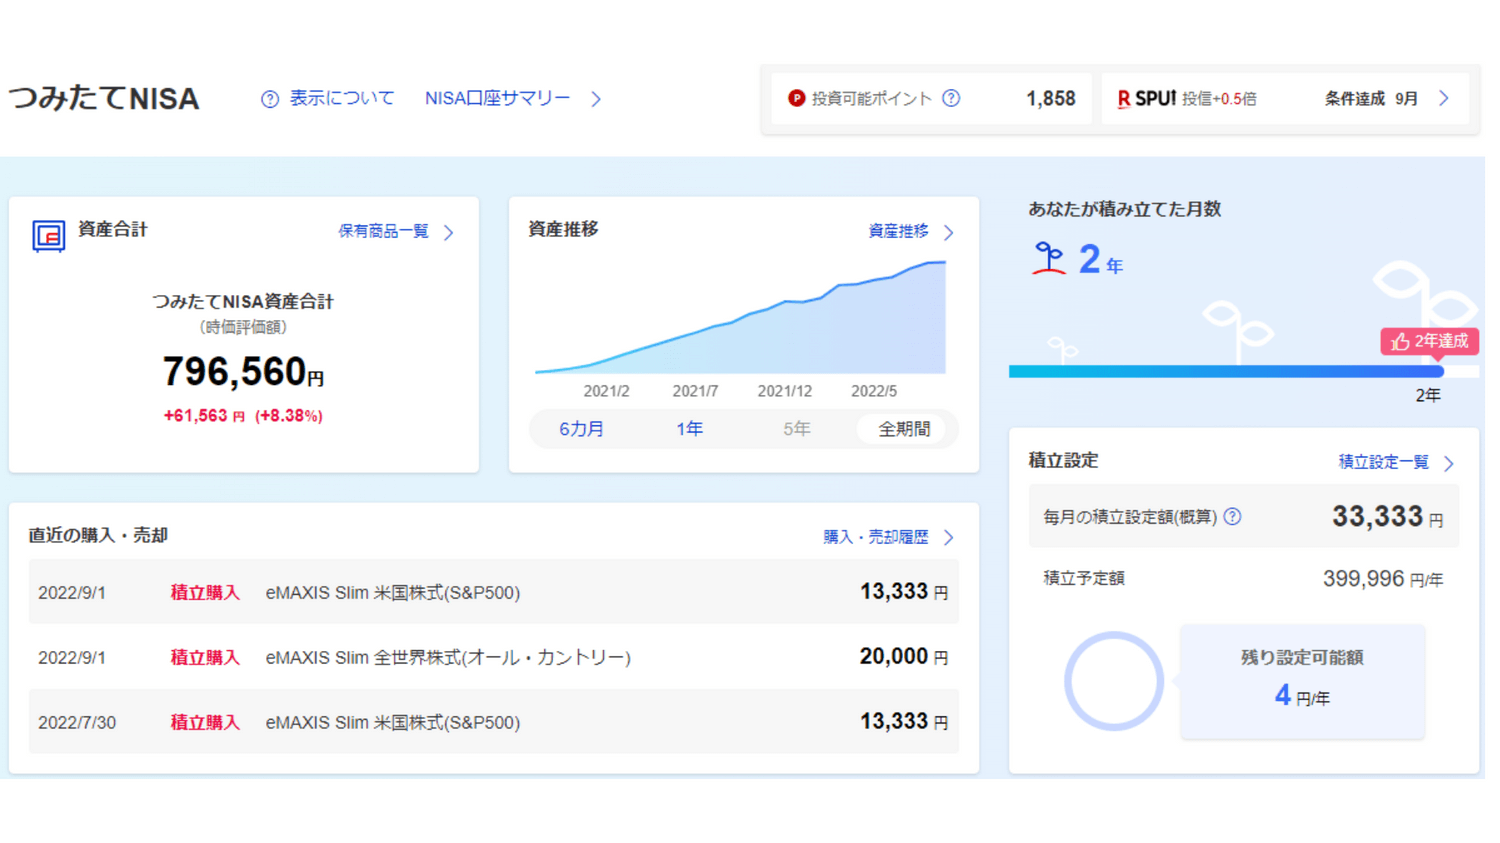Viewport: 1500px width, 843px height.
Task: Click the 資産合計 safe icon
Action: [48, 235]
